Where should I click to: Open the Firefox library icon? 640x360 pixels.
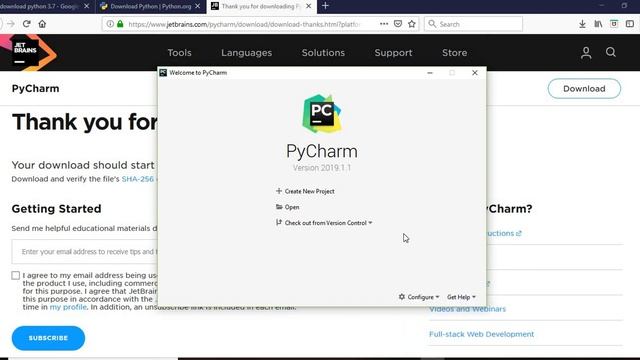[x=598, y=24]
